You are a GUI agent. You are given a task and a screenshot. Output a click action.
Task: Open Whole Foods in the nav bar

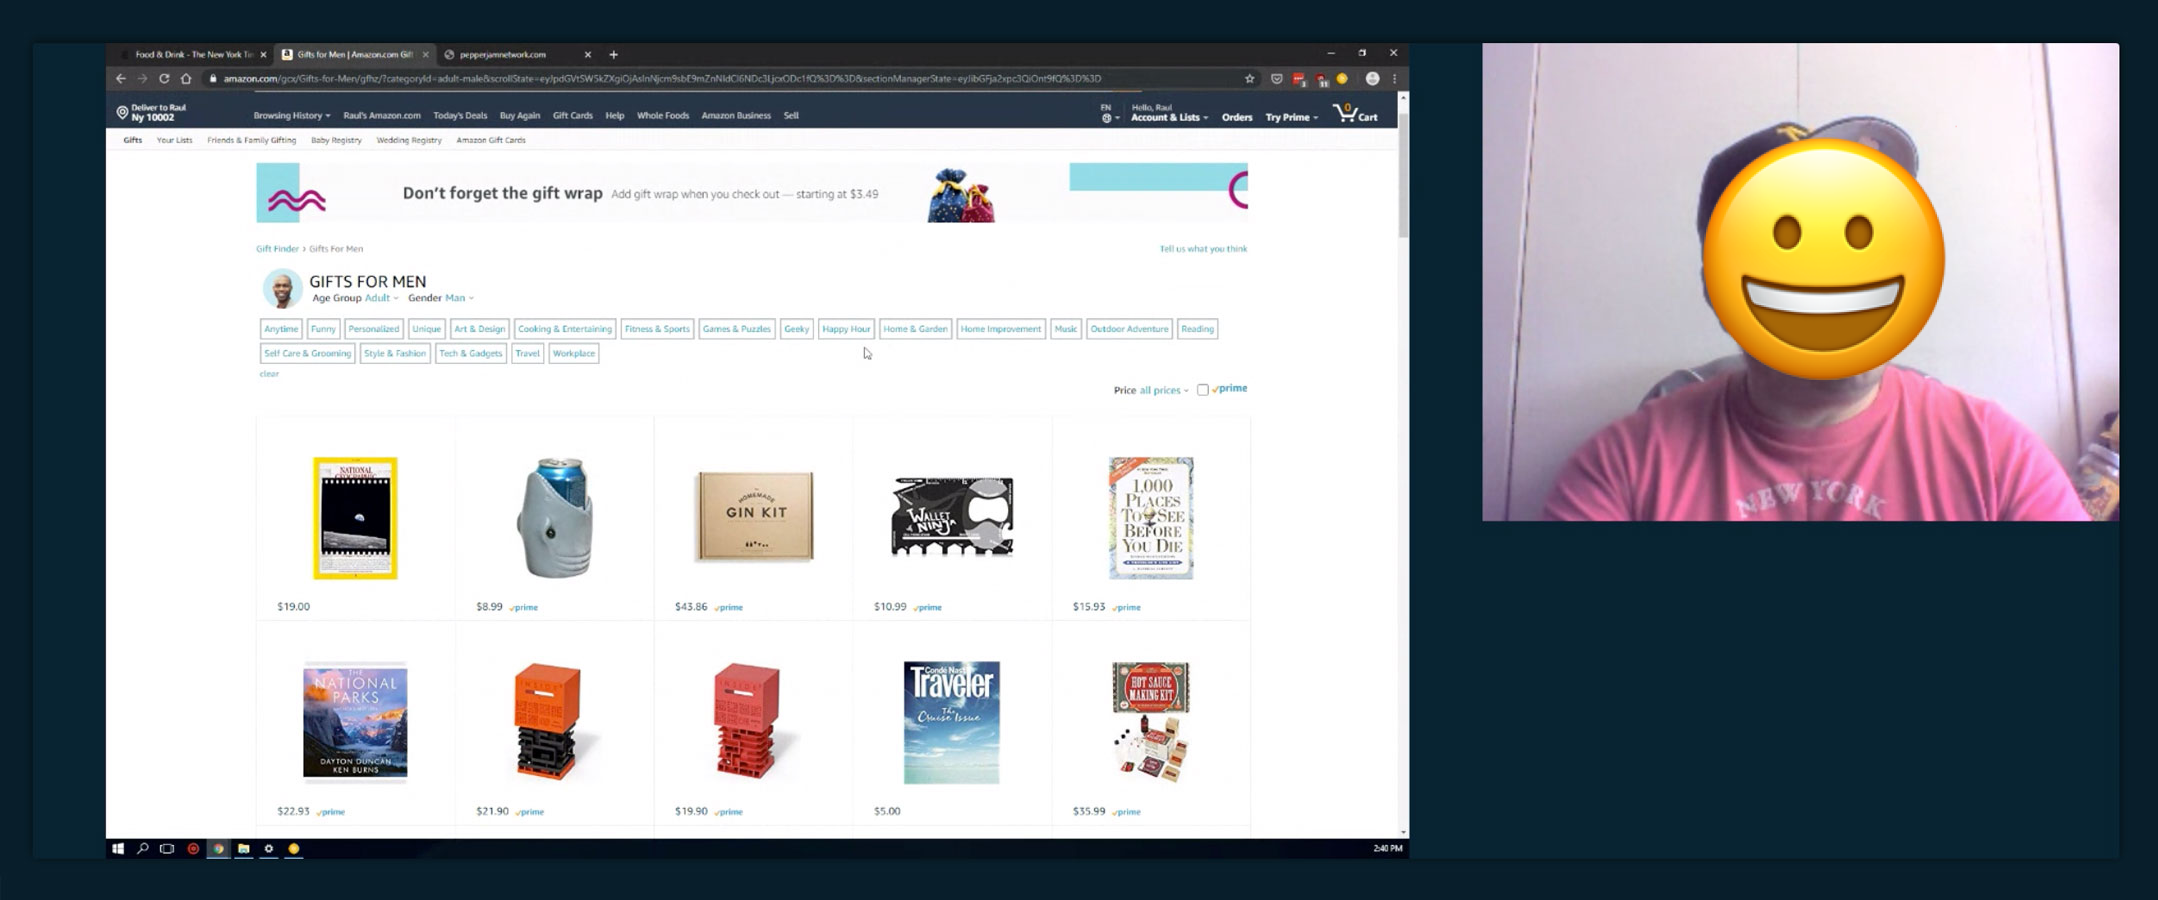[x=663, y=116]
